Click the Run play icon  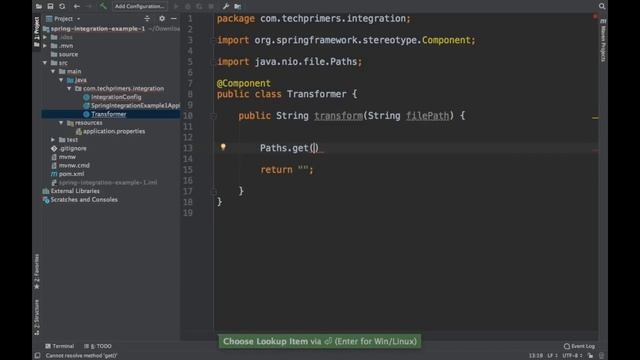click(x=176, y=6)
